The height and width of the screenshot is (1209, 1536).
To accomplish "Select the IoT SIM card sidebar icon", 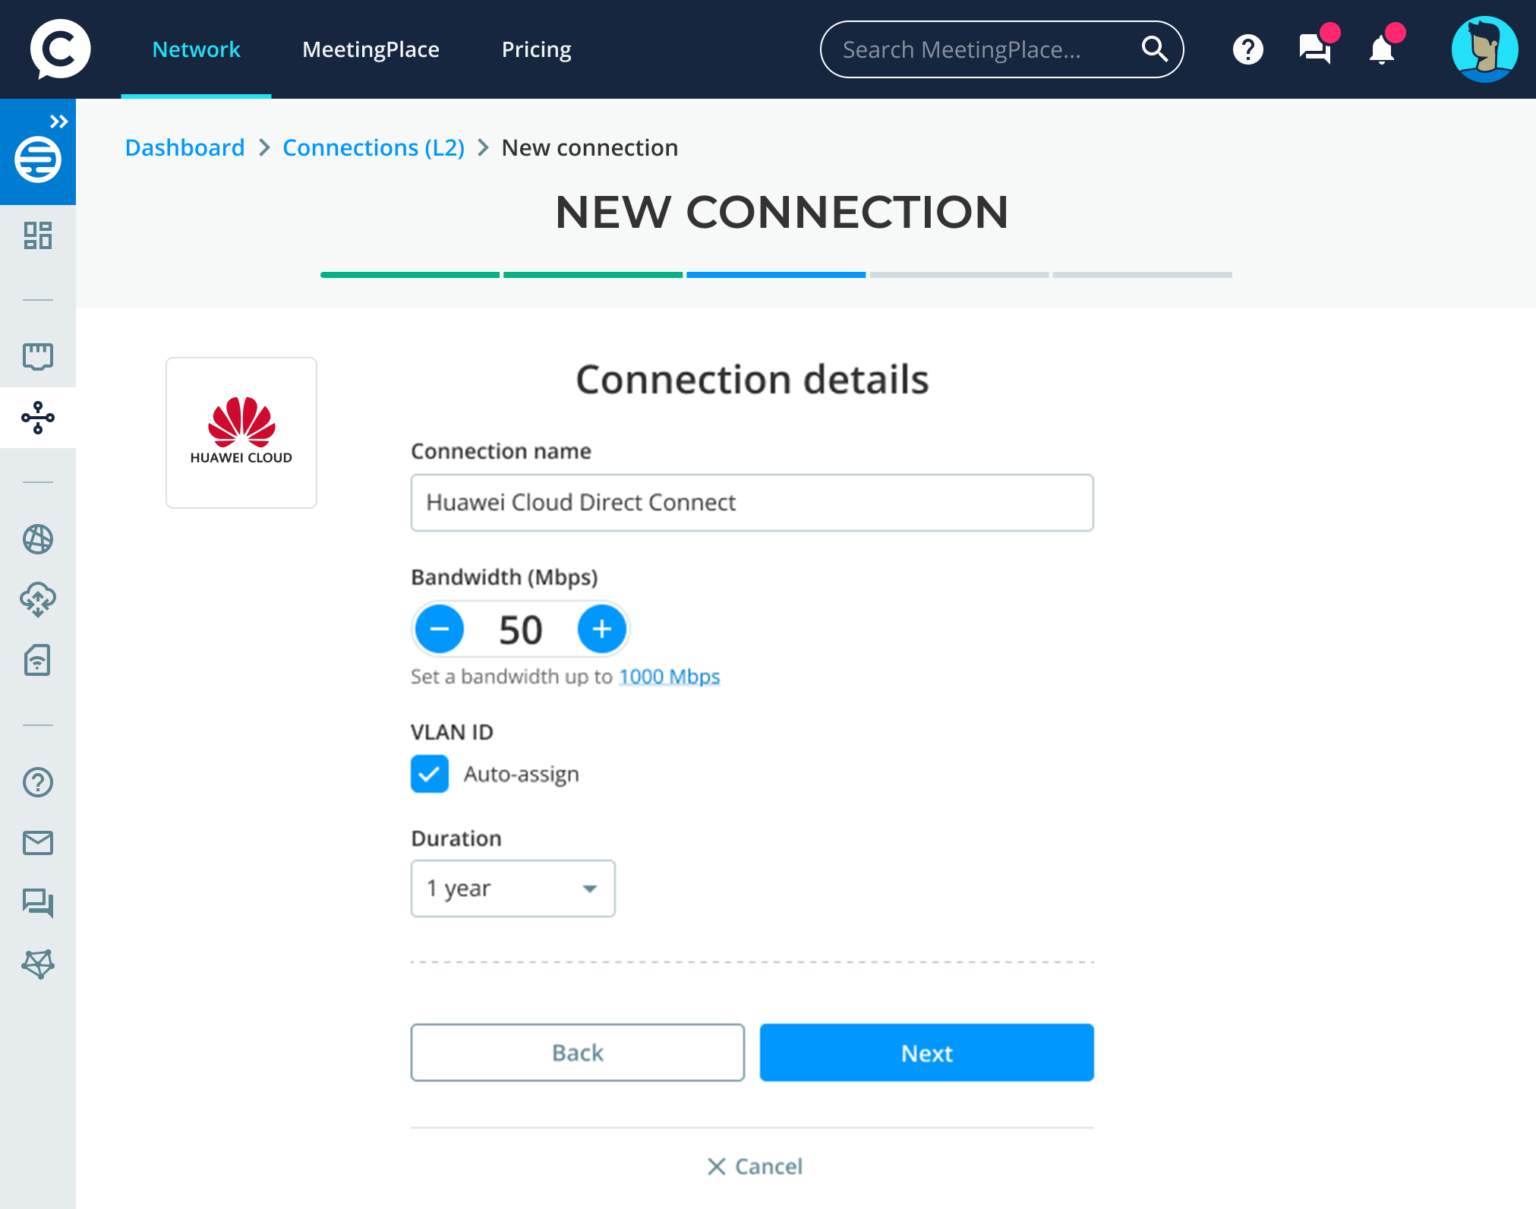I will (37, 660).
